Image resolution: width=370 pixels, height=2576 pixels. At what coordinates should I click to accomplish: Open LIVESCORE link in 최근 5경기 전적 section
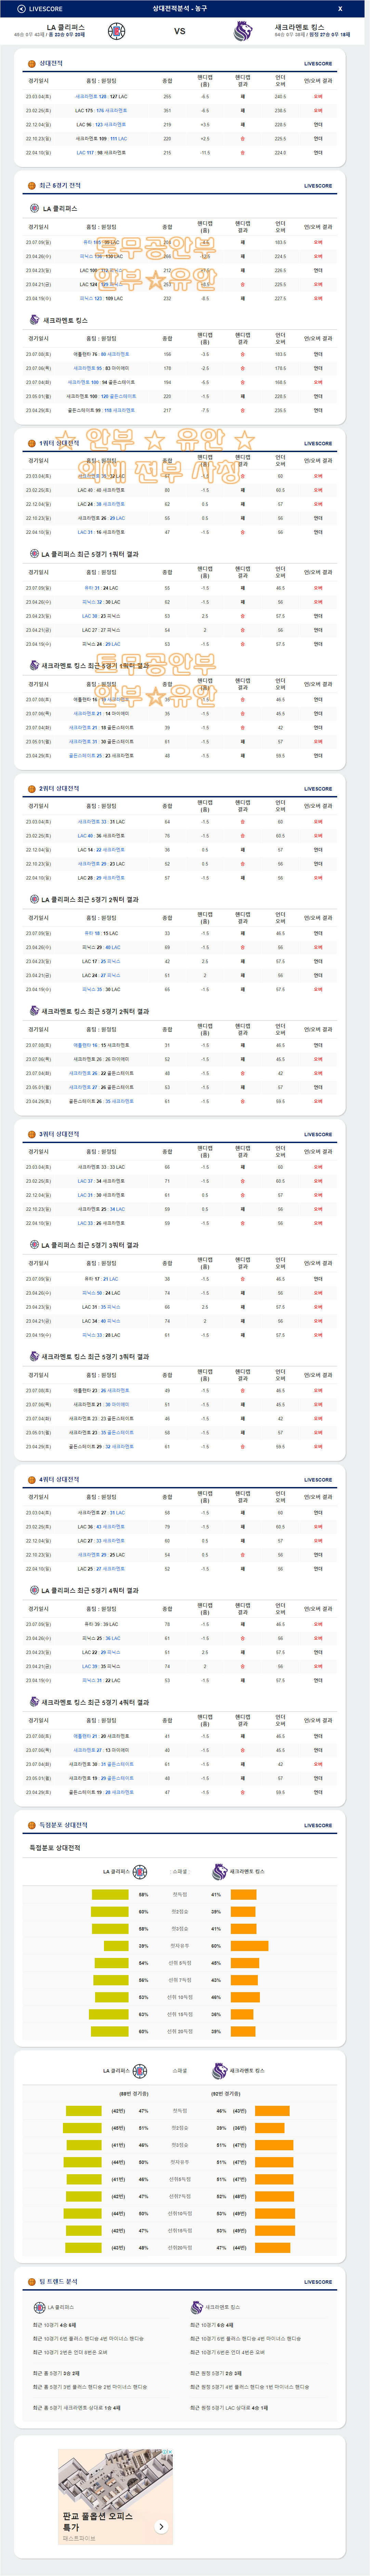pos(318,186)
